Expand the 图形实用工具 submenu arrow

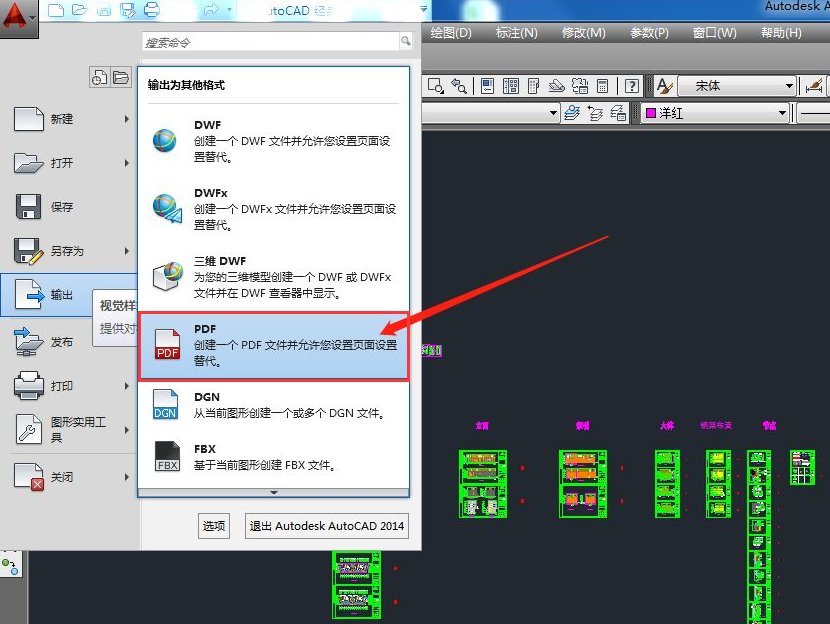pos(127,429)
